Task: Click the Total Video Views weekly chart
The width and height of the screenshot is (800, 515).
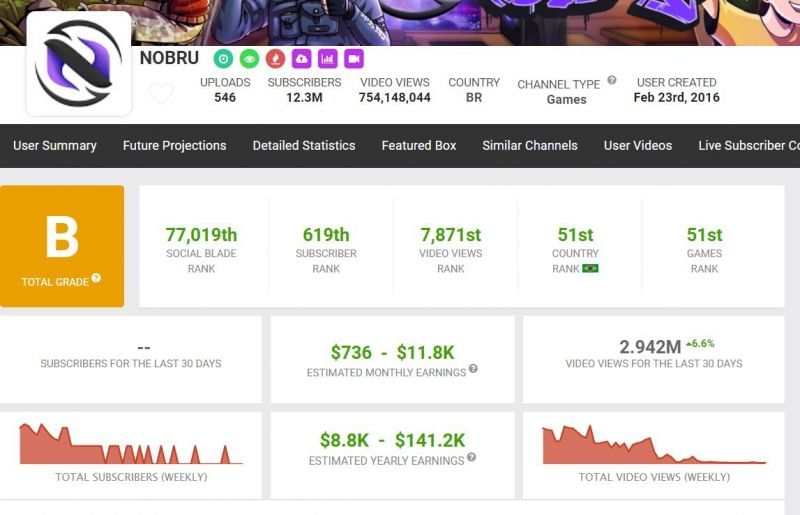Action: [x=653, y=445]
